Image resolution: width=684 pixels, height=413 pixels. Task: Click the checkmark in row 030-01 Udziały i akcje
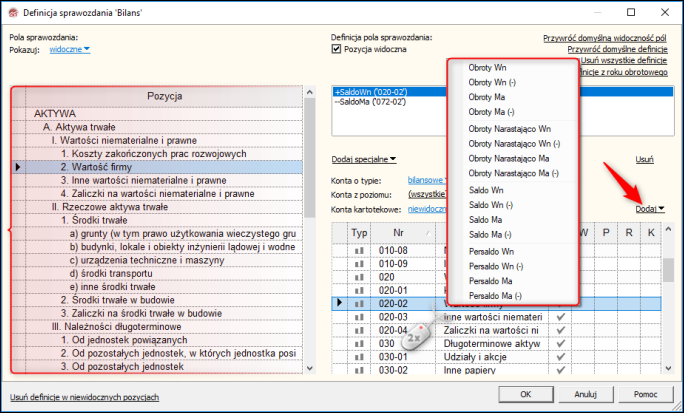tap(561, 357)
